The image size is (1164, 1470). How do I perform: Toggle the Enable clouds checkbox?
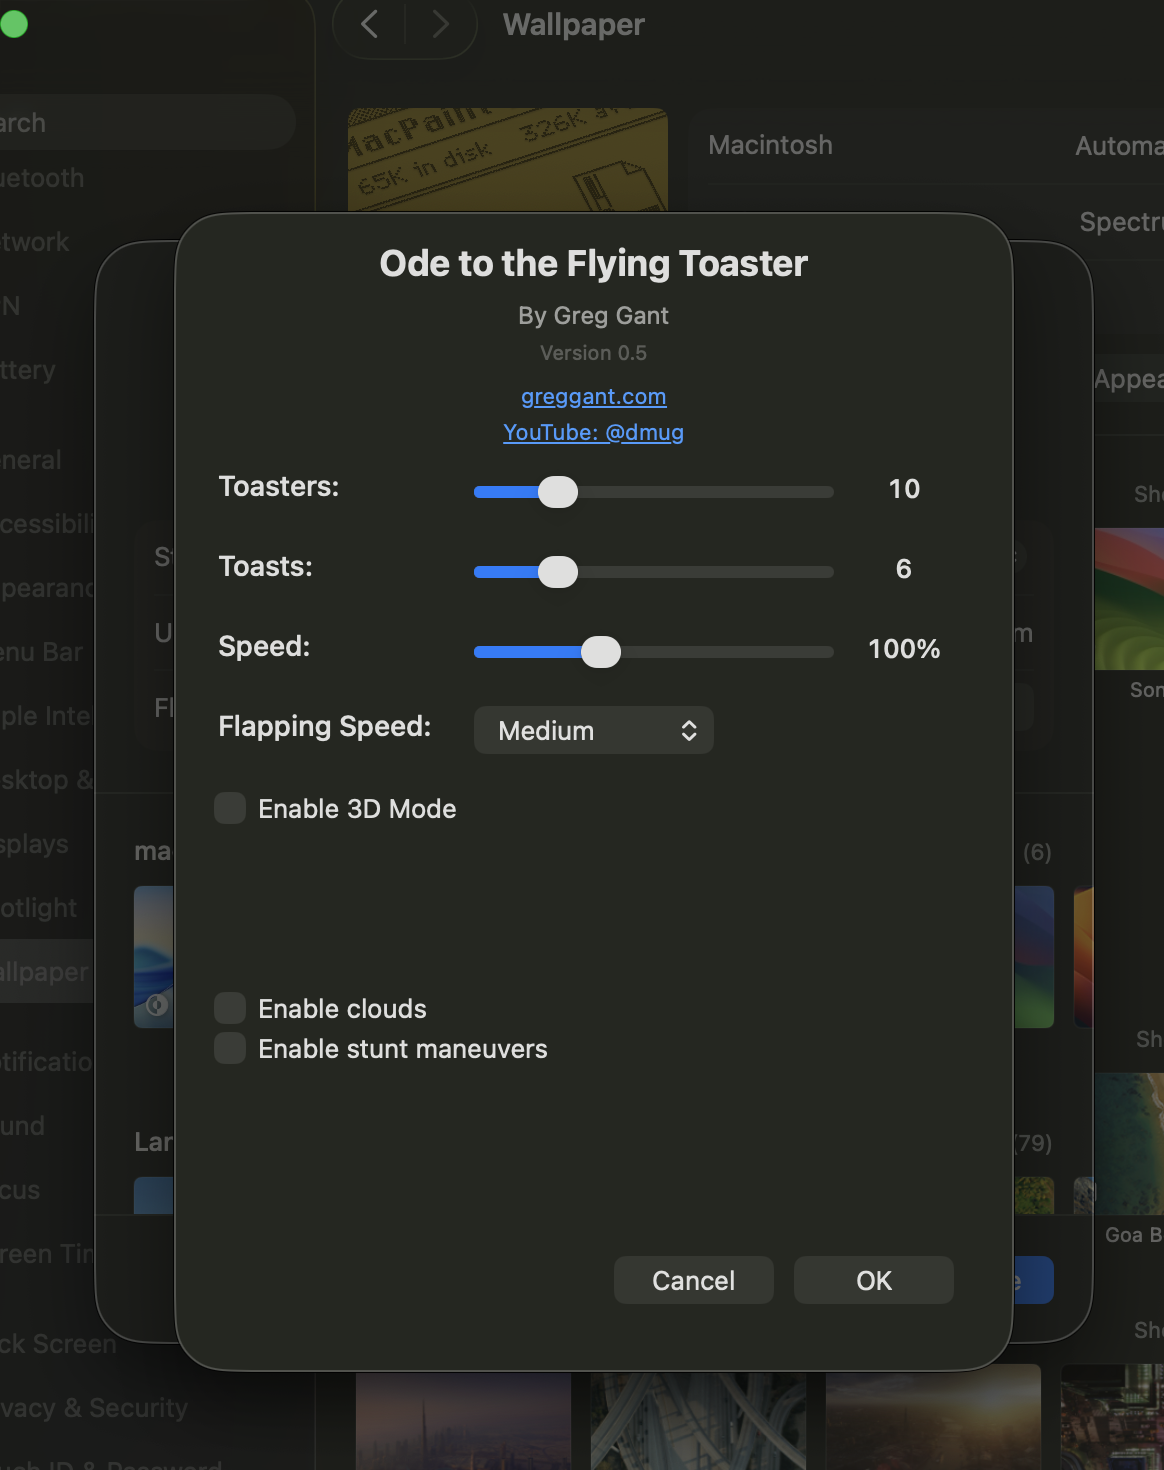tap(230, 1009)
